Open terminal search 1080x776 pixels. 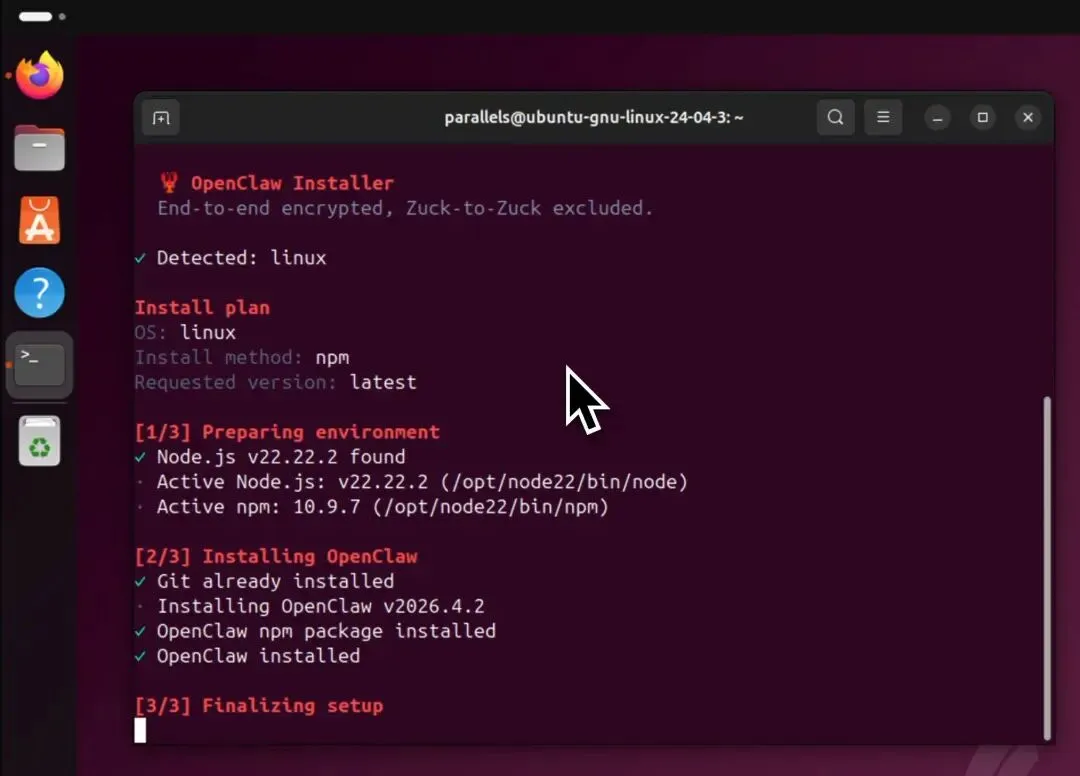coord(835,117)
